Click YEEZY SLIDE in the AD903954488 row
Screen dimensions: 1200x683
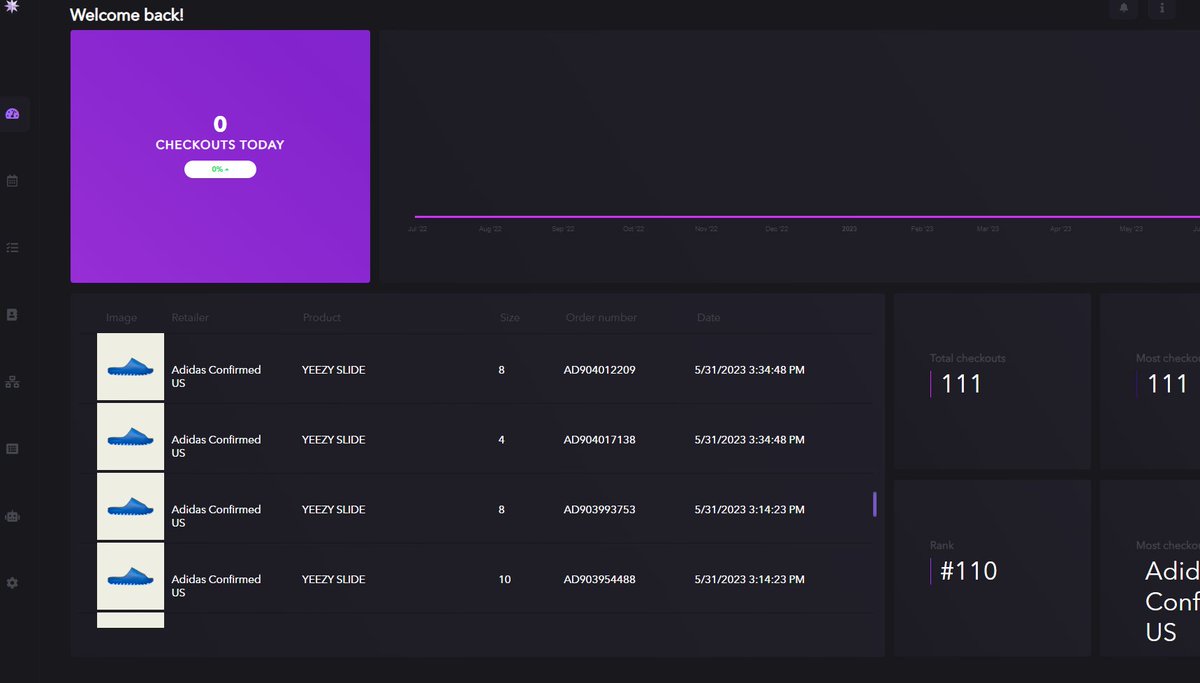[334, 580]
